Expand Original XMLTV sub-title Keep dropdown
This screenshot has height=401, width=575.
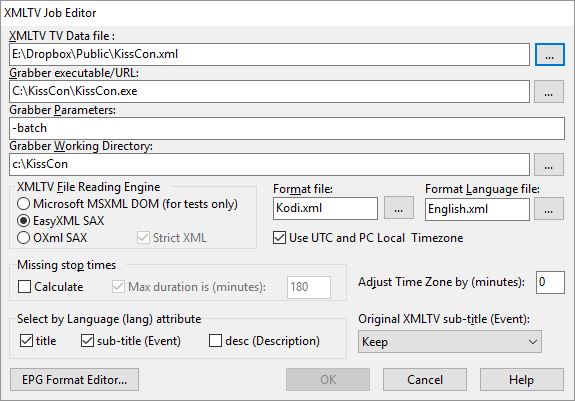[450, 342]
